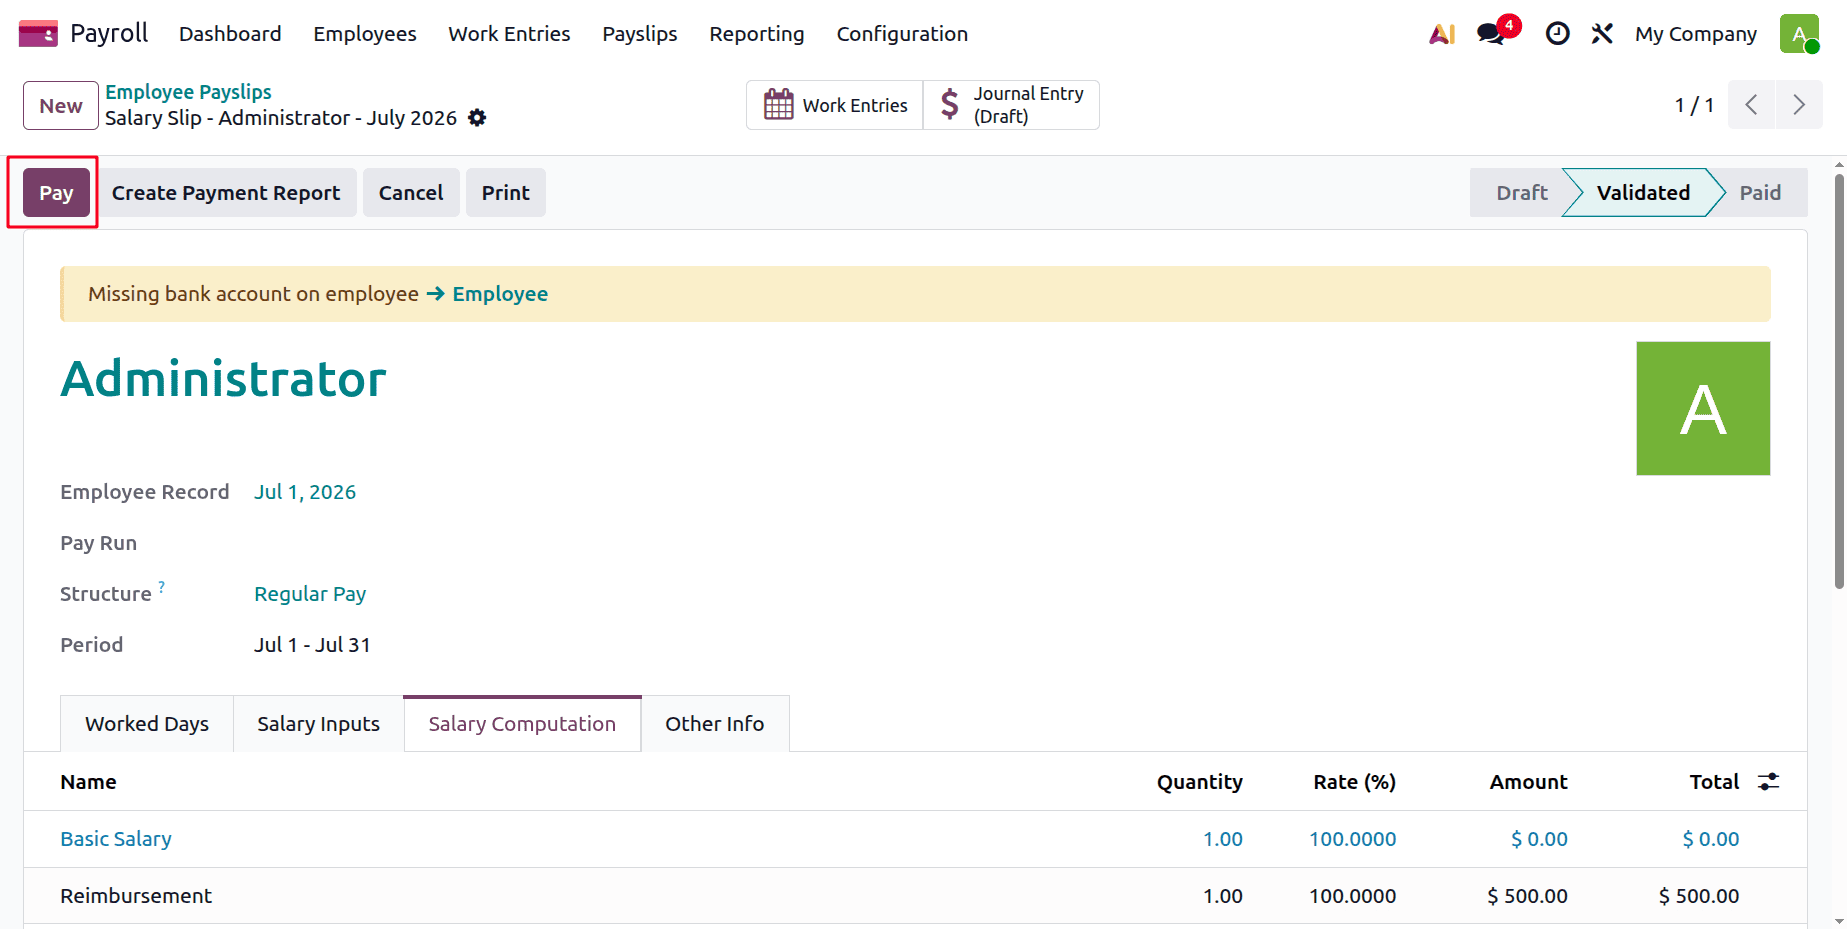Go back to Employee Payslips breadcrumb

point(188,92)
